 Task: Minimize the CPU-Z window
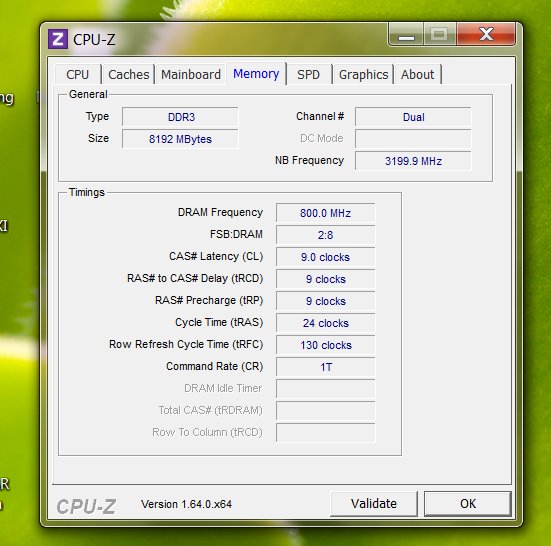tap(406, 34)
